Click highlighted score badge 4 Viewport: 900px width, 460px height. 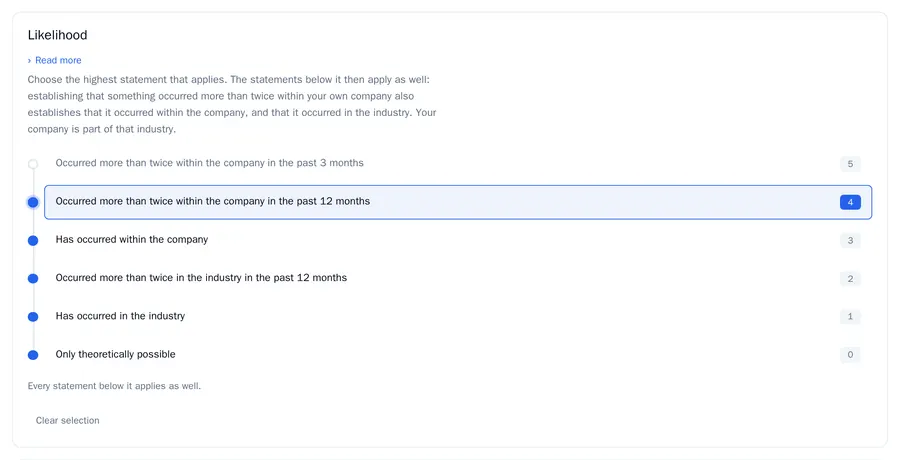coord(850,202)
